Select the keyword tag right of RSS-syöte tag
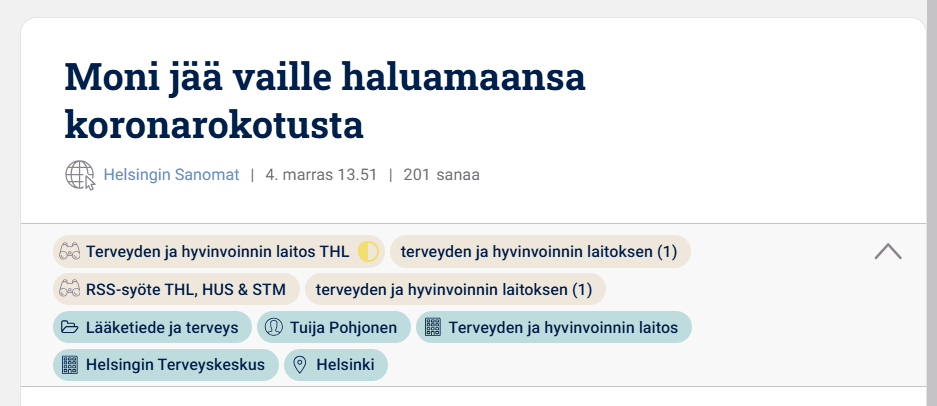Viewport: 937px width, 406px height. pos(455,290)
